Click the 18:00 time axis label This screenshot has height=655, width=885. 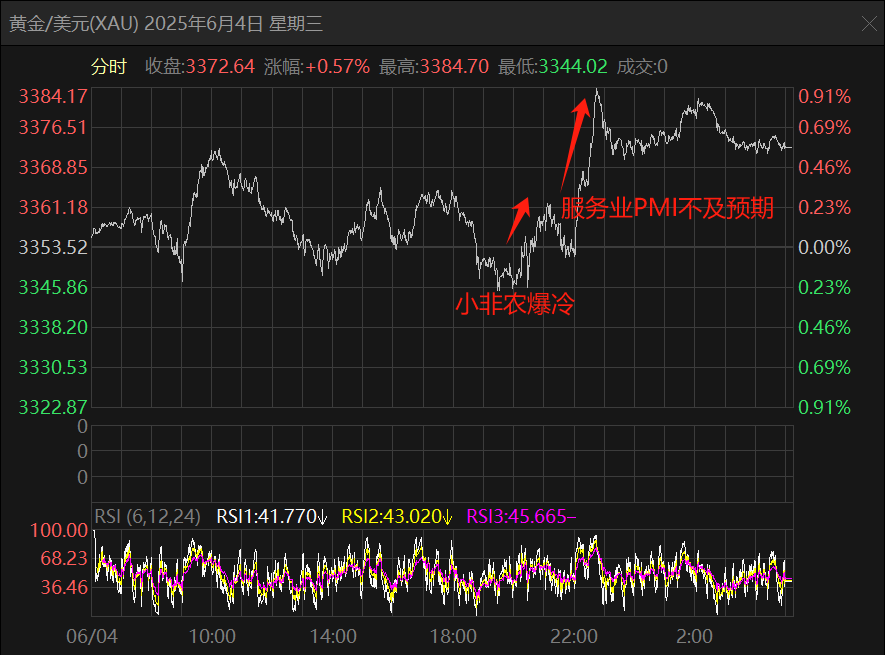pos(453,636)
